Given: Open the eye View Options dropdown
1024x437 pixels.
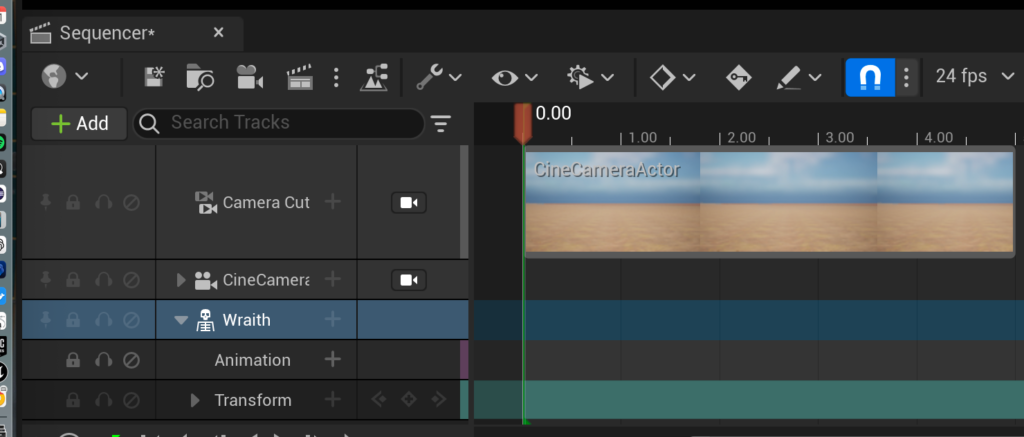Looking at the screenshot, I should click(514, 77).
